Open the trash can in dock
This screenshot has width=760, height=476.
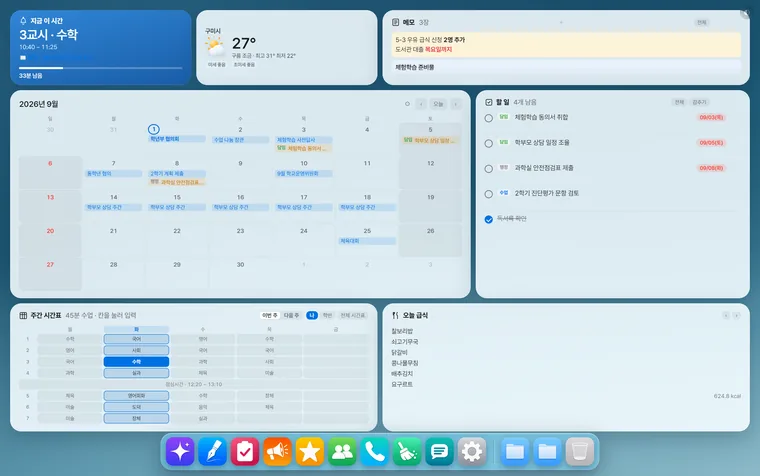tap(580, 452)
